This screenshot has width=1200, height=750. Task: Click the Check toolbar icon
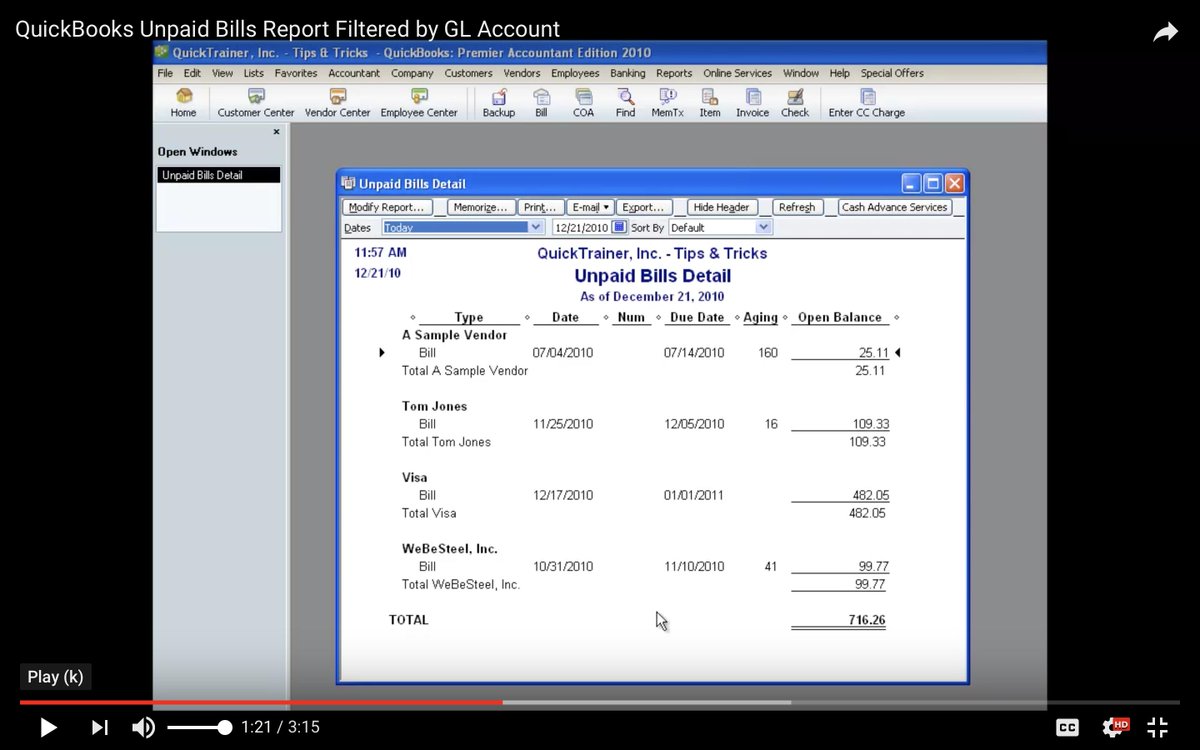point(795,103)
